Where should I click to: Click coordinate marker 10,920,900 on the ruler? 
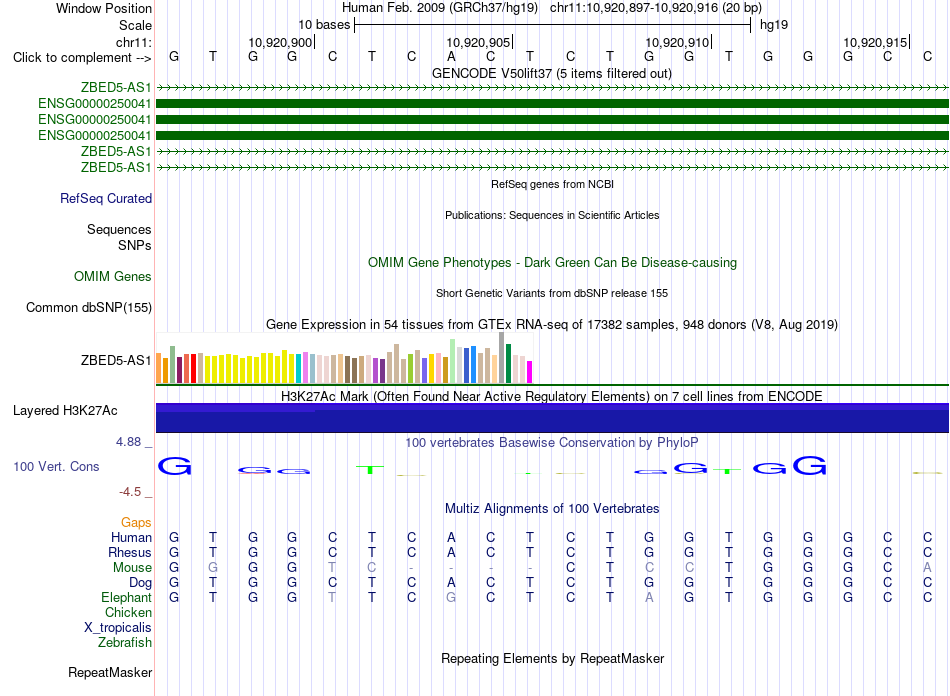[x=280, y=42]
